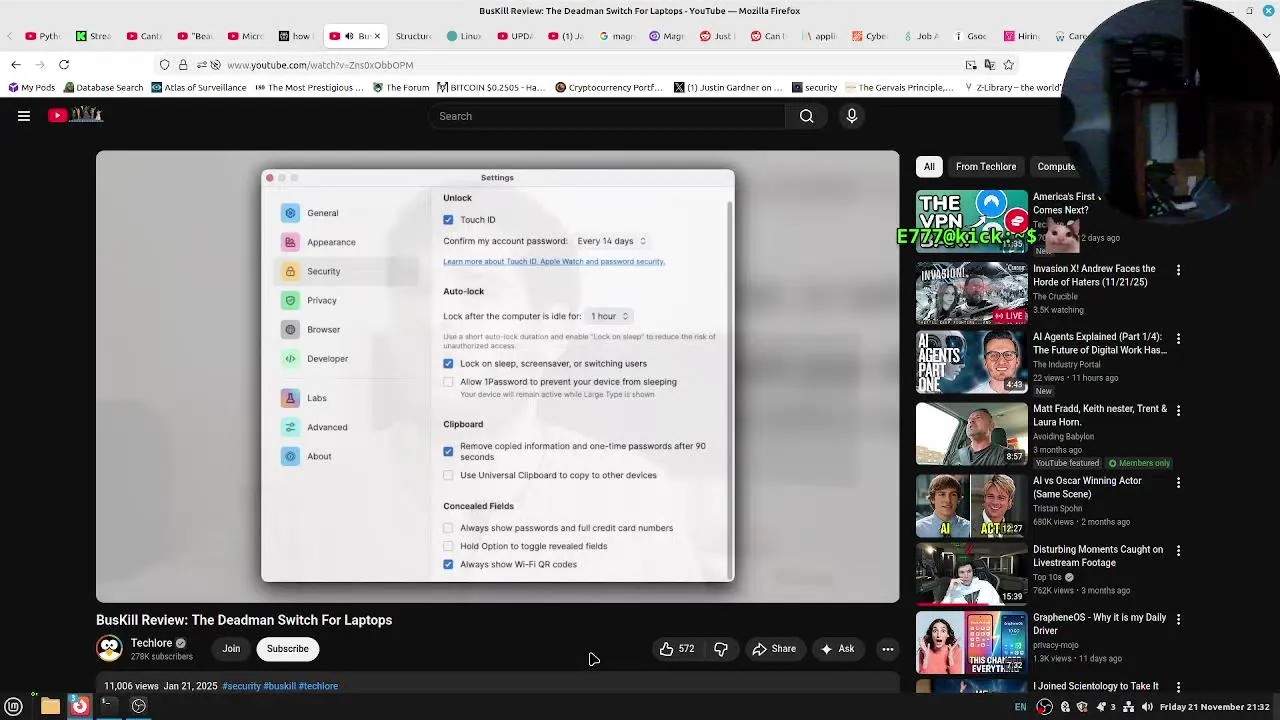Open the Linux Mint start menu
Viewport: 1280px width, 720px height.
(x=14, y=706)
